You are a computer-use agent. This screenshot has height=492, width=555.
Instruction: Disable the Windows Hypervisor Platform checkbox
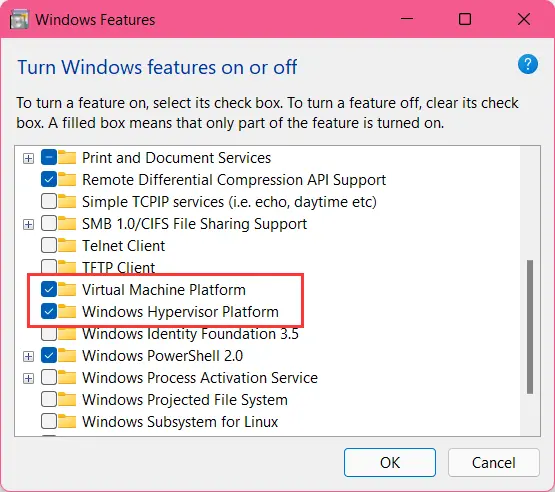(x=49, y=311)
